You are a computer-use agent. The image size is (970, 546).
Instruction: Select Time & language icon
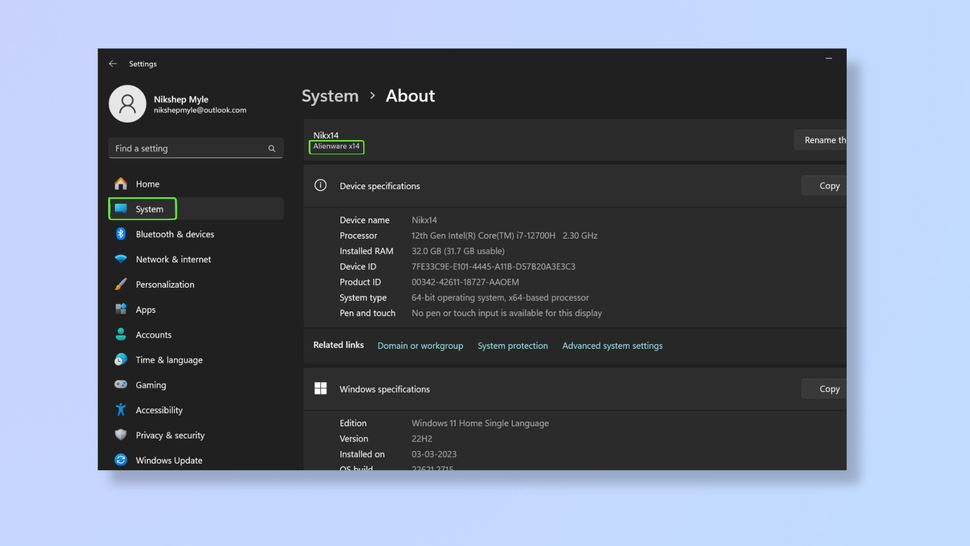(x=121, y=360)
